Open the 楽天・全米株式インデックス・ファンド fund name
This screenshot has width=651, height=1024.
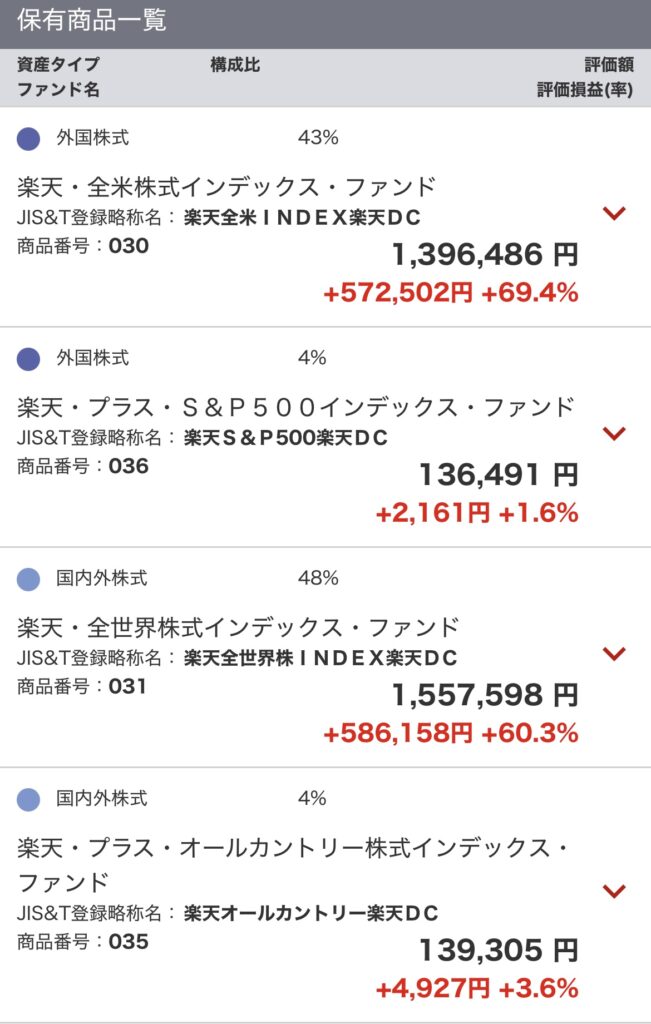[226, 187]
